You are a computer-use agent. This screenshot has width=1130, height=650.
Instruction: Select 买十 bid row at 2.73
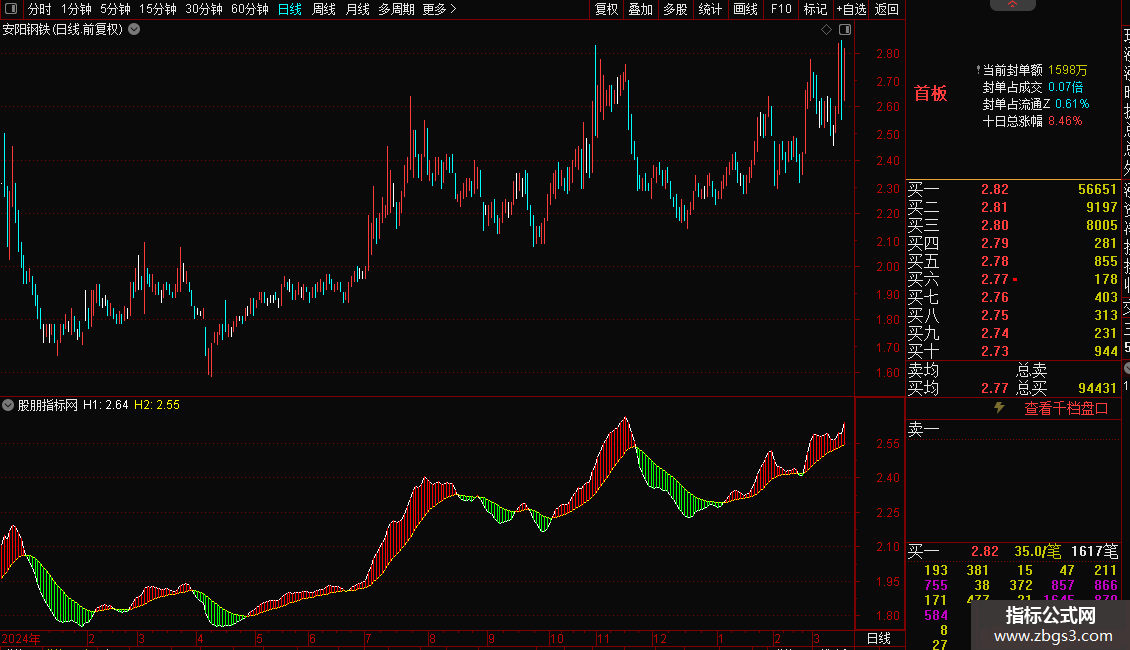(1013, 352)
